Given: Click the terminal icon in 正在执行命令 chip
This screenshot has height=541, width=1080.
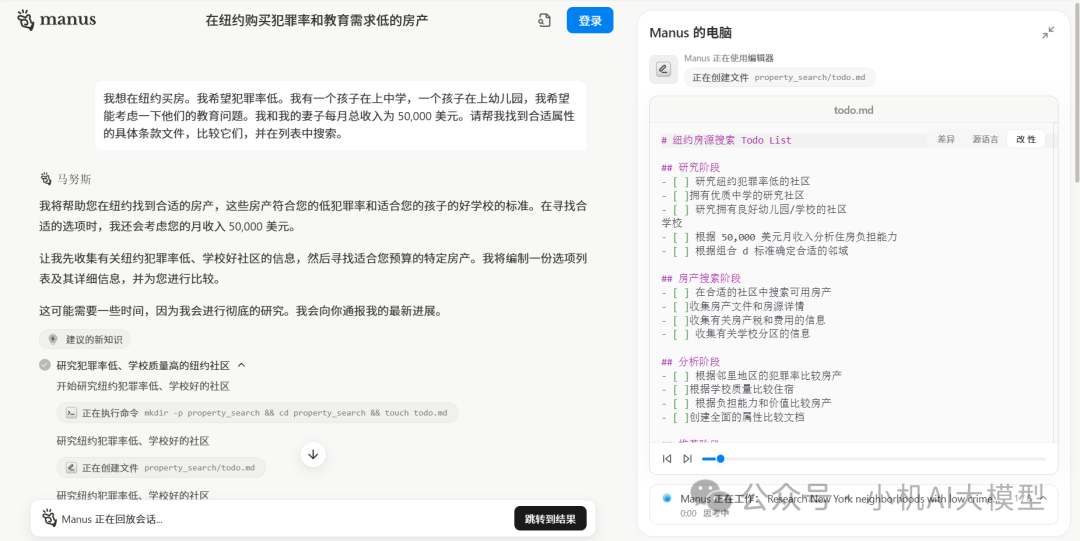Looking at the screenshot, I should pos(71,413).
